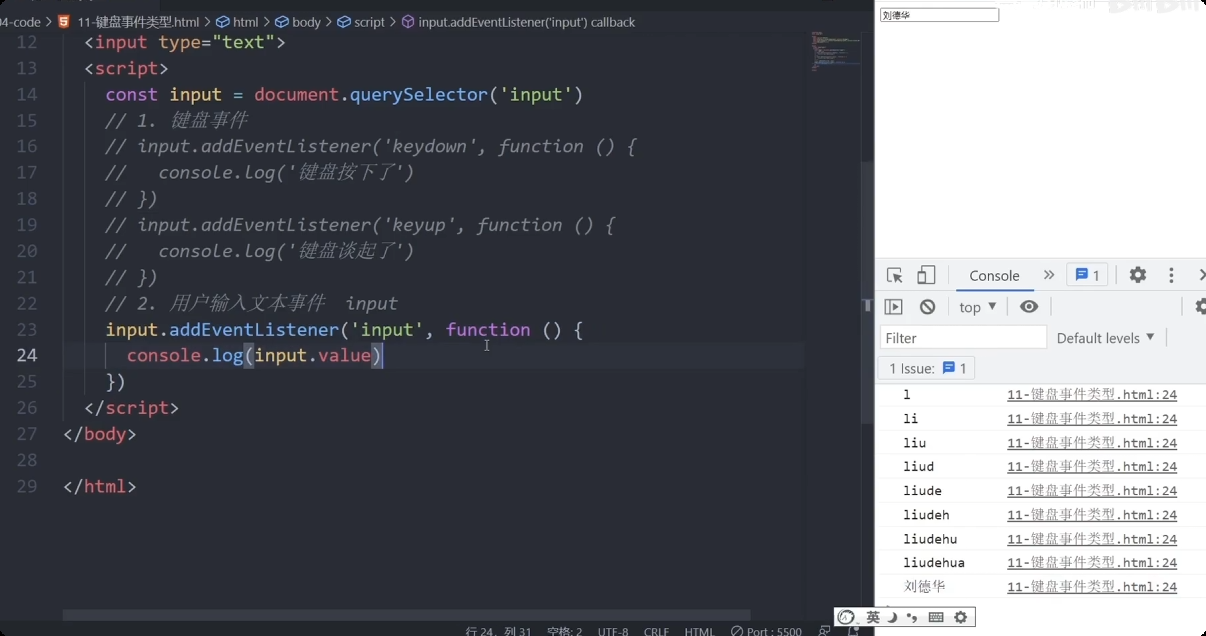This screenshot has height=636, width=1206.
Task: Select the inspect element picker icon
Action: point(895,275)
